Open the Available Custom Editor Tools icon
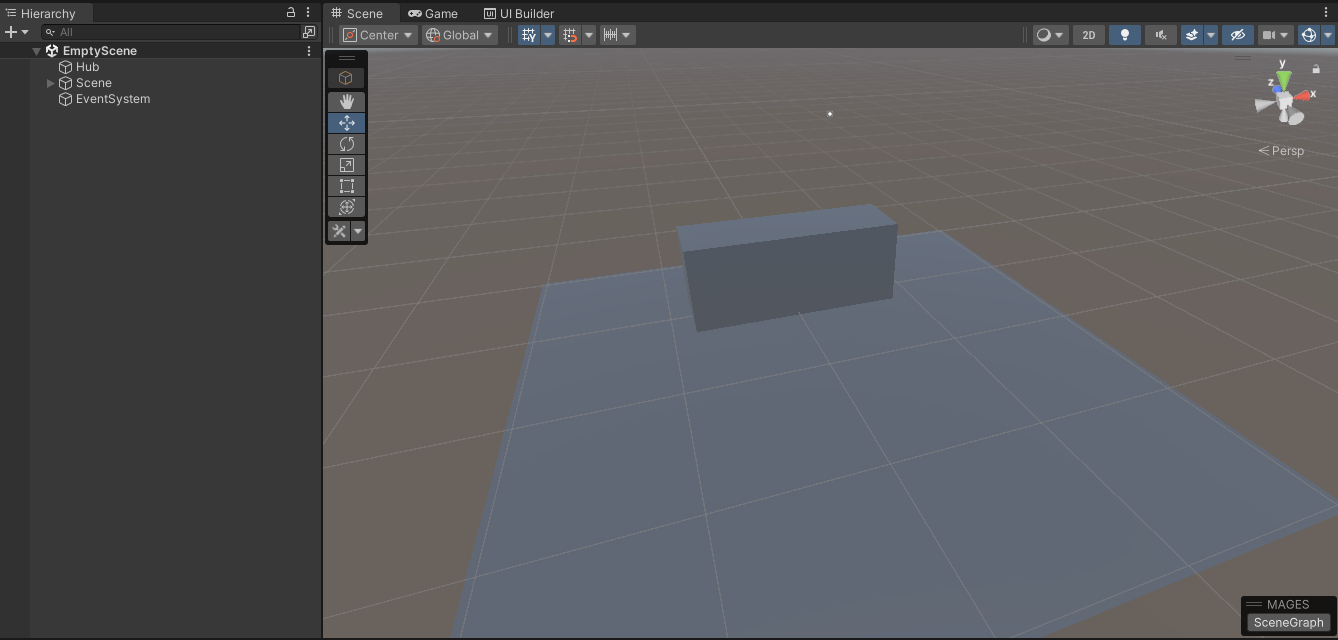Viewport: 1338px width, 640px height. coord(339,230)
